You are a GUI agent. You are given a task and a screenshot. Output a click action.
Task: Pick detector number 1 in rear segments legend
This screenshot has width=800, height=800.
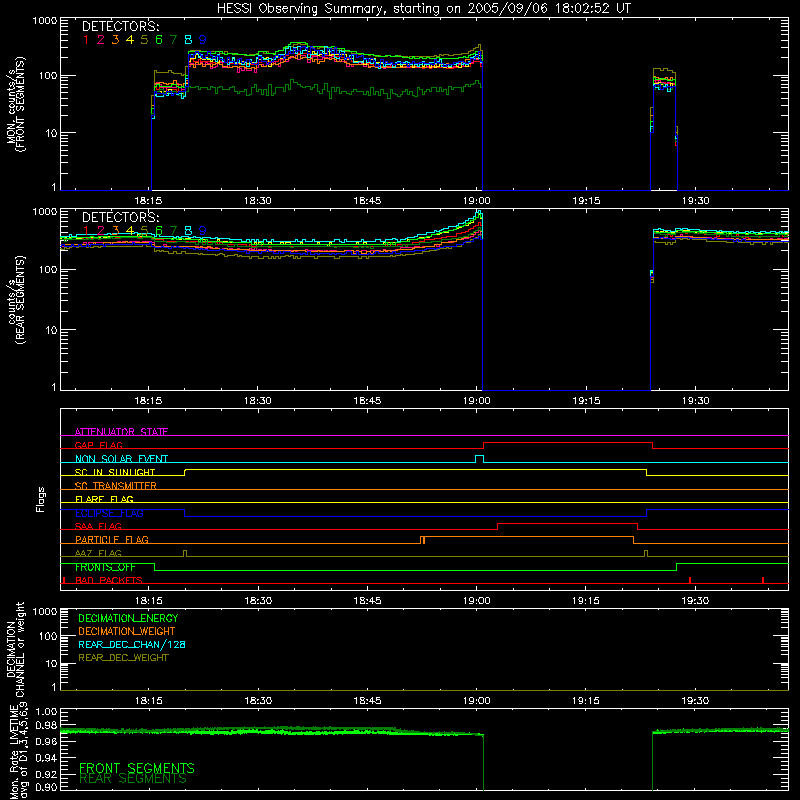[86, 231]
